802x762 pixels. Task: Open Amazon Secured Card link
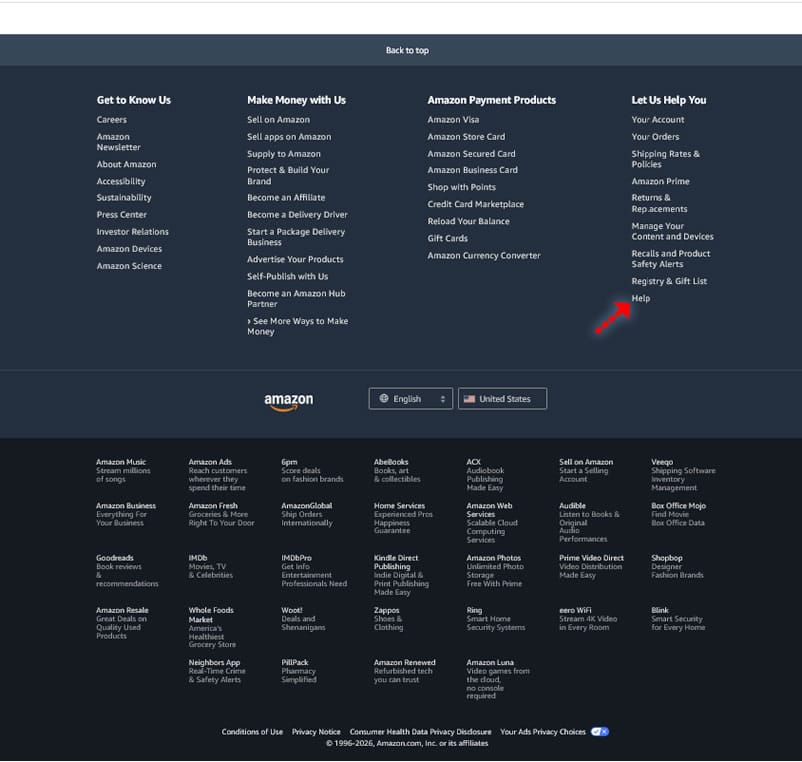tap(471, 154)
